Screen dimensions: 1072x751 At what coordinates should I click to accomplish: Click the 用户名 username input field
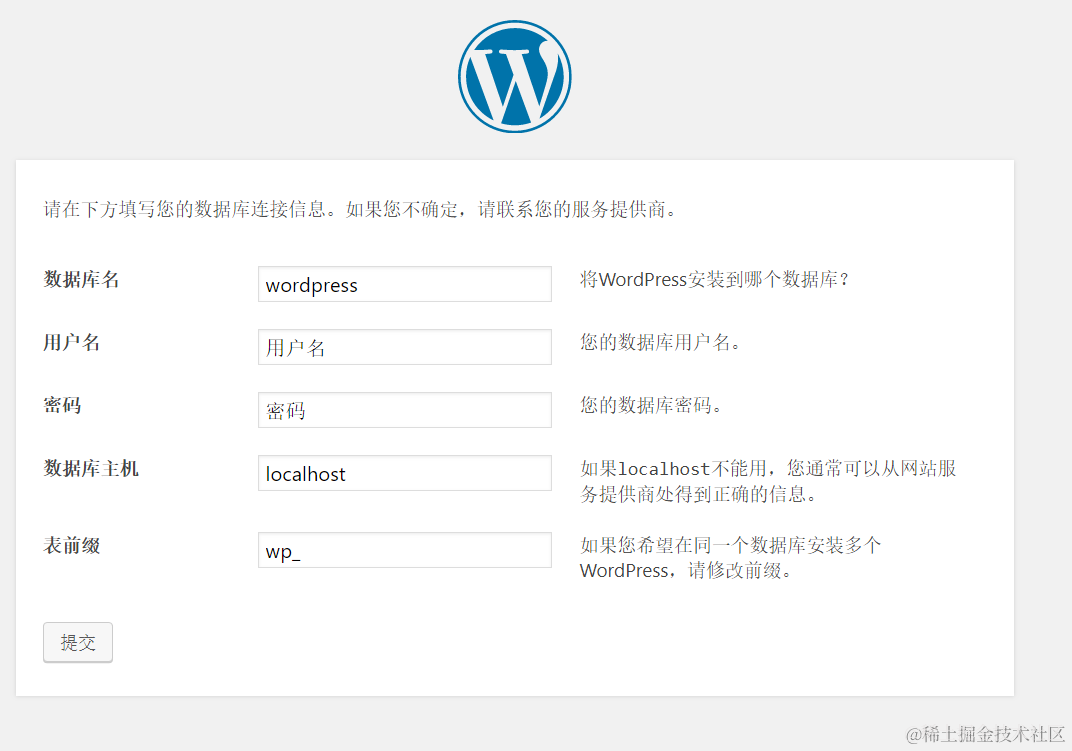405,347
